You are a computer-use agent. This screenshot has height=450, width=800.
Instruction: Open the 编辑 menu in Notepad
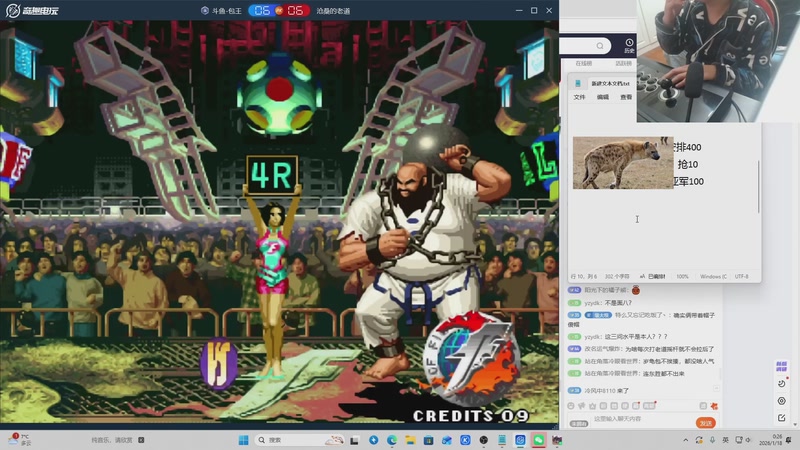pos(603,97)
